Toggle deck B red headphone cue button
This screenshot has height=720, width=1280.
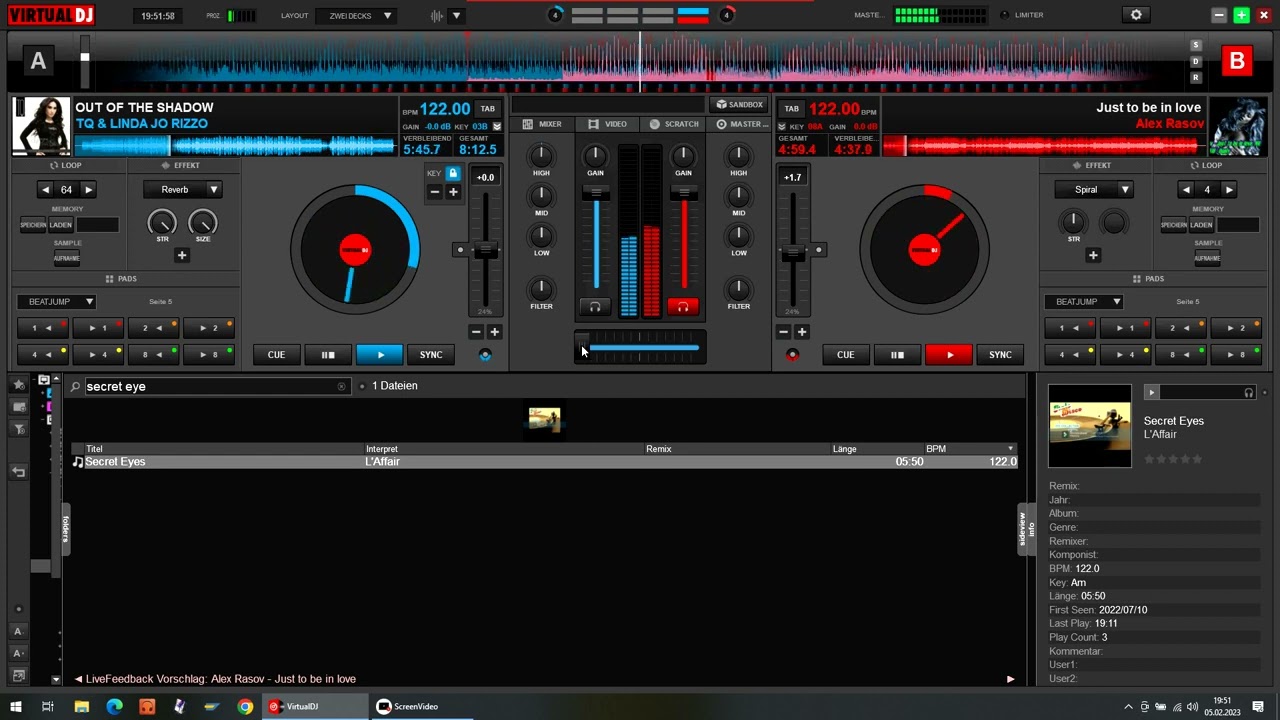(x=683, y=307)
